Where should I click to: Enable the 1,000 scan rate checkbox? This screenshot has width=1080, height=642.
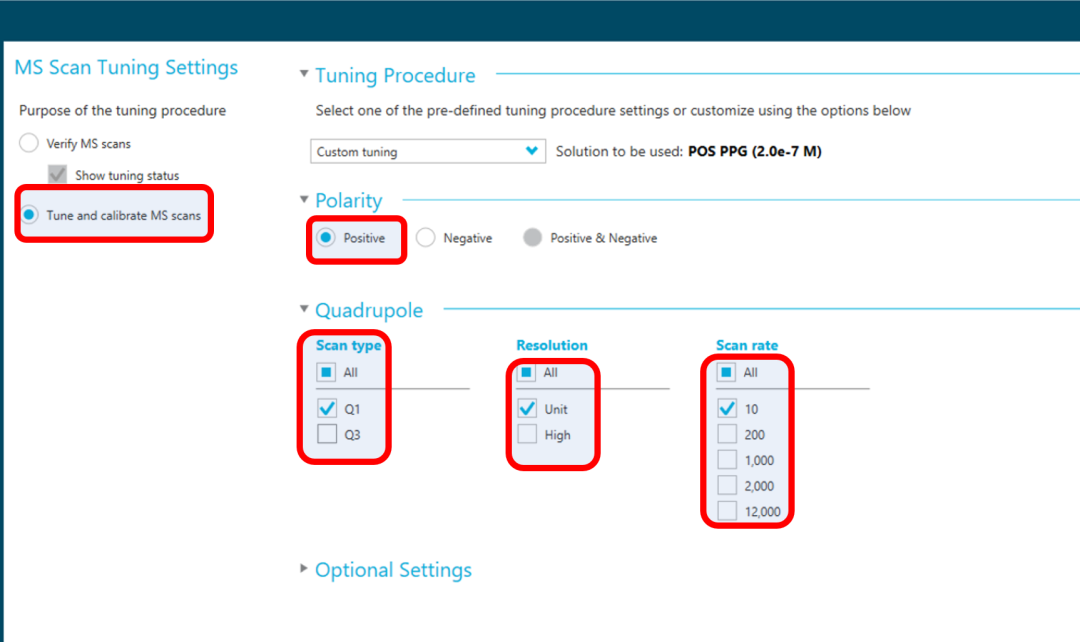point(726,460)
